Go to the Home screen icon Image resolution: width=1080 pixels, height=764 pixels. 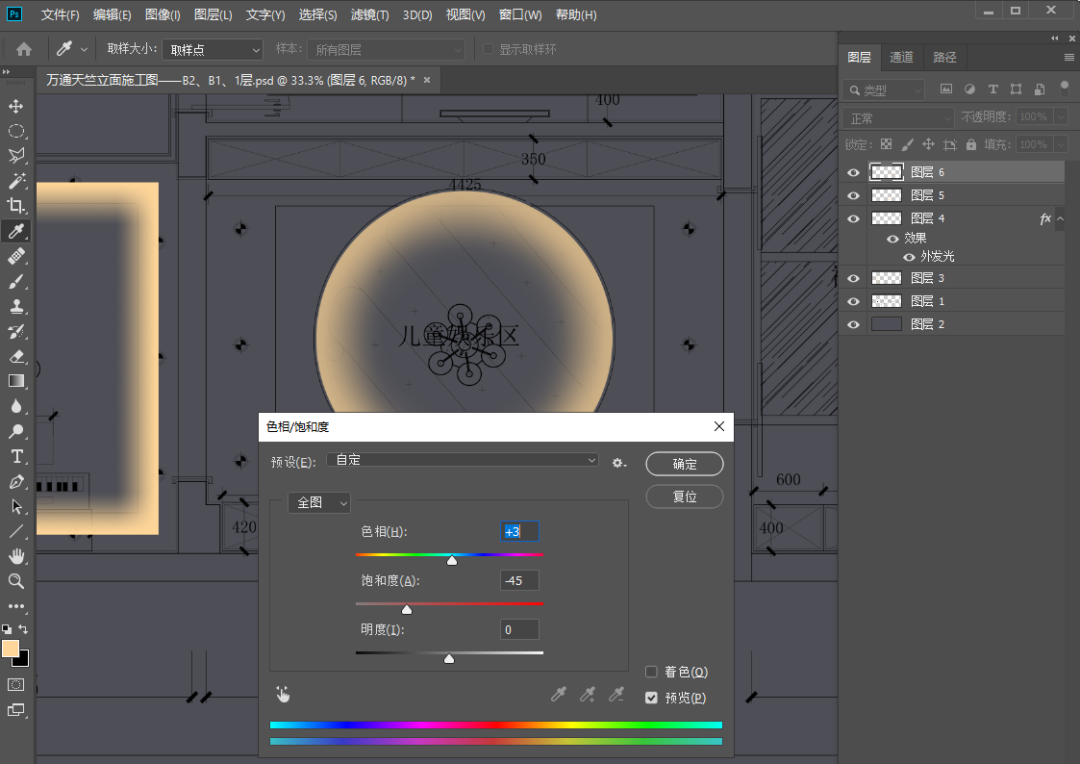23,49
